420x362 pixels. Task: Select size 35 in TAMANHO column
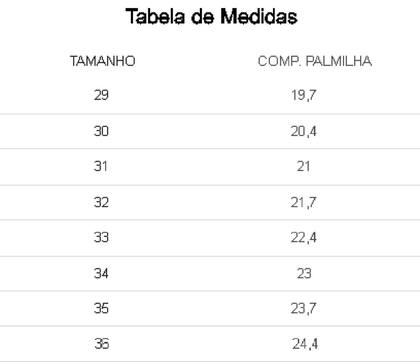[x=101, y=308]
